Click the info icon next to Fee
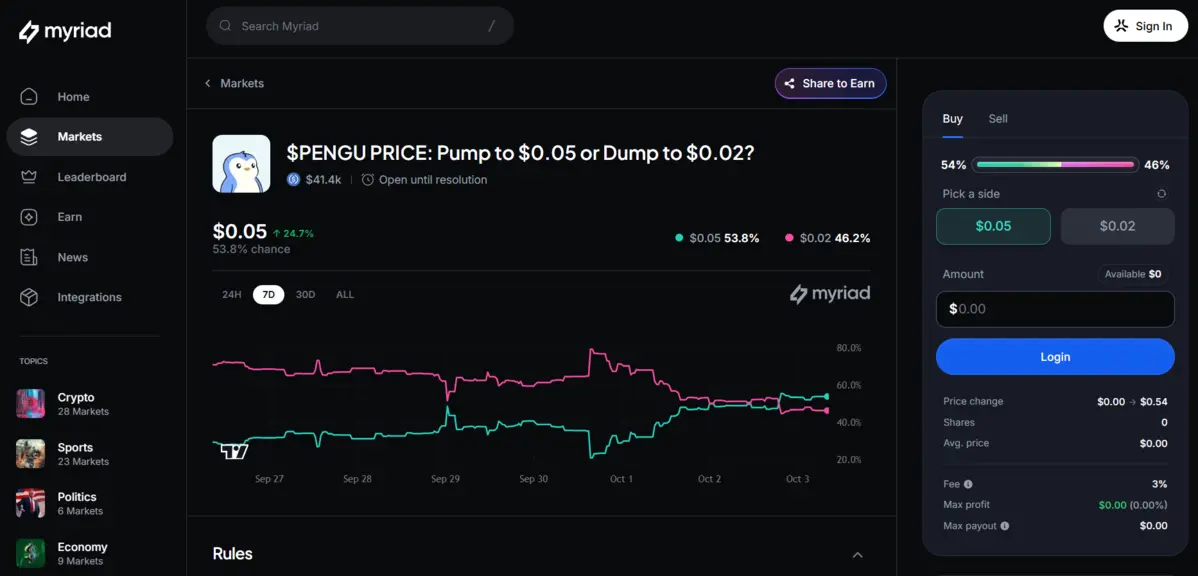Screen dimensions: 1198x576 [968, 484]
